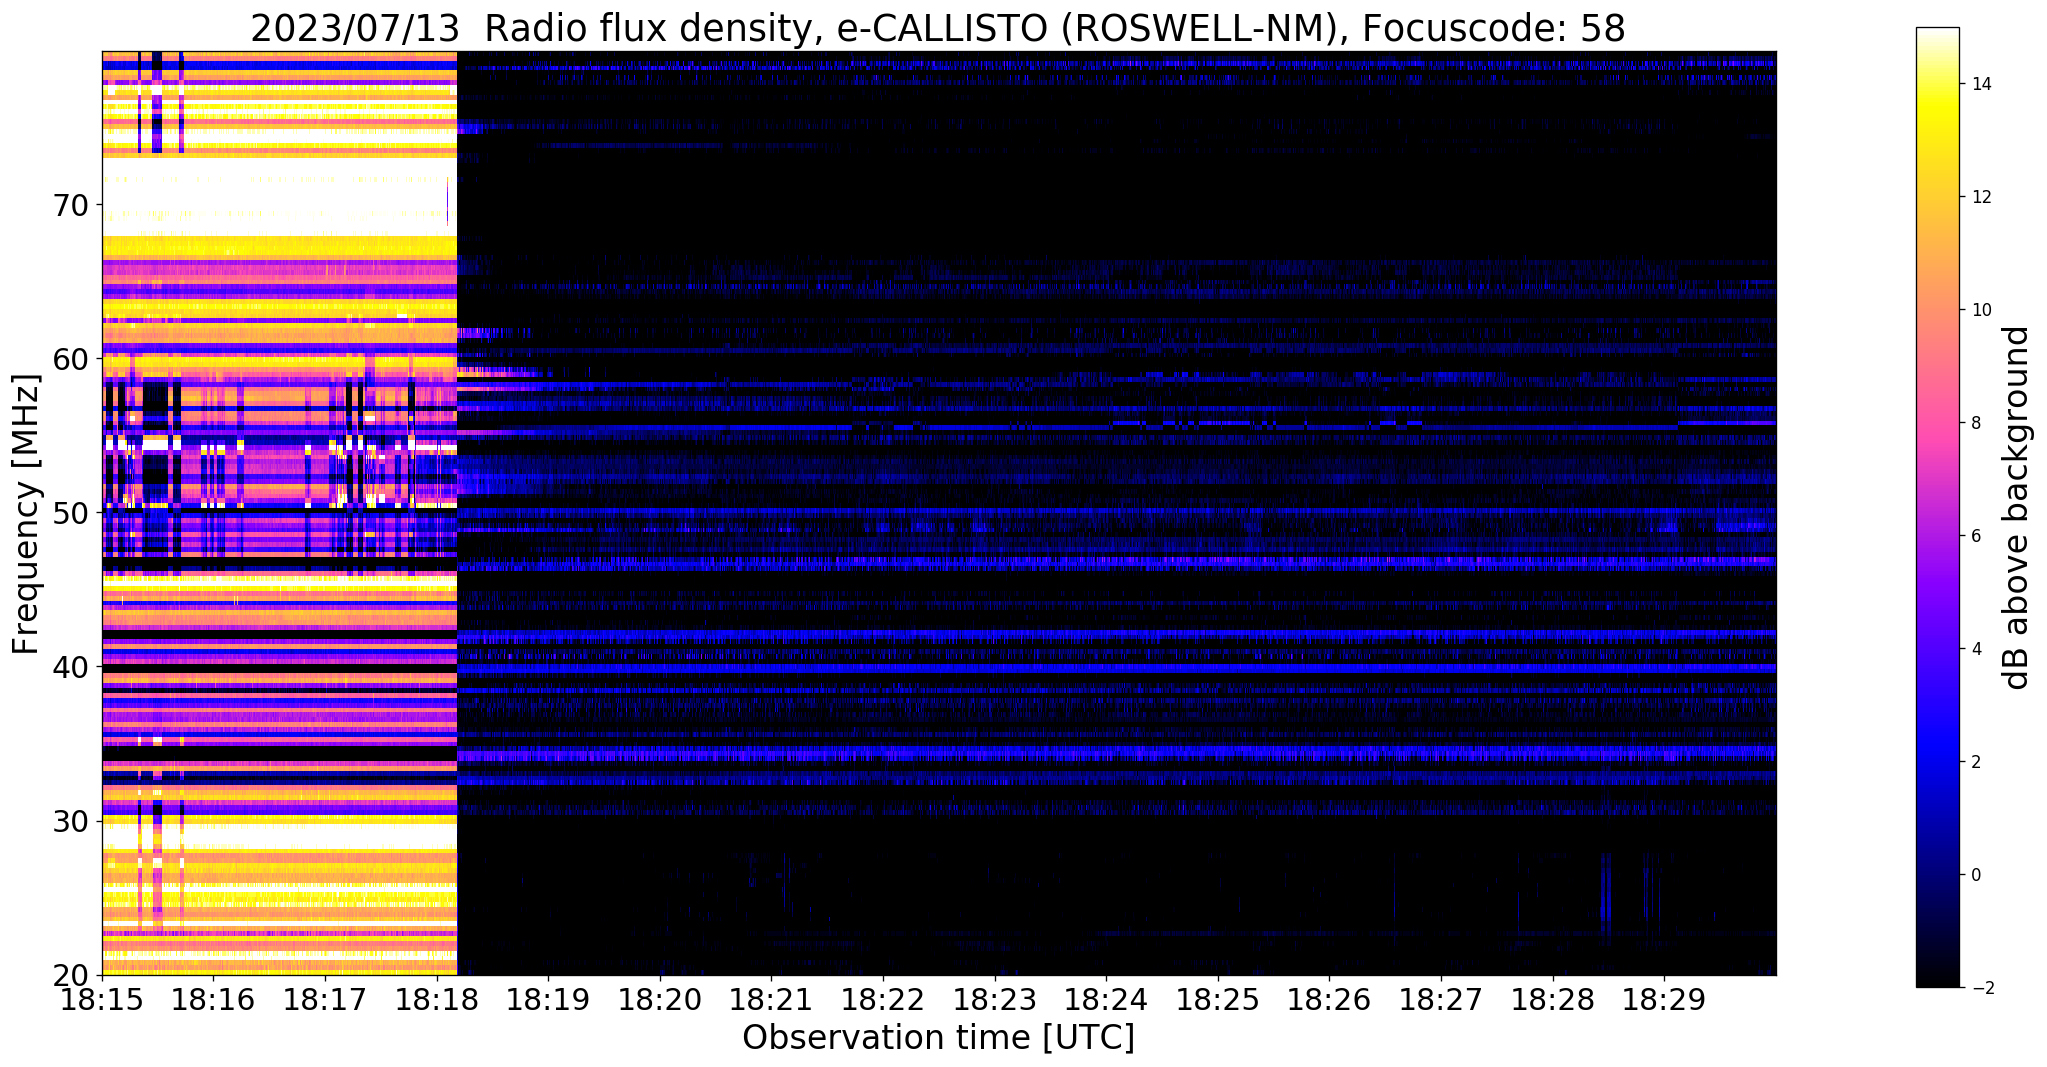Viewport: 2047px width, 1067px height.
Task: Click the 18:20 time tick label
Action: (x=660, y=999)
